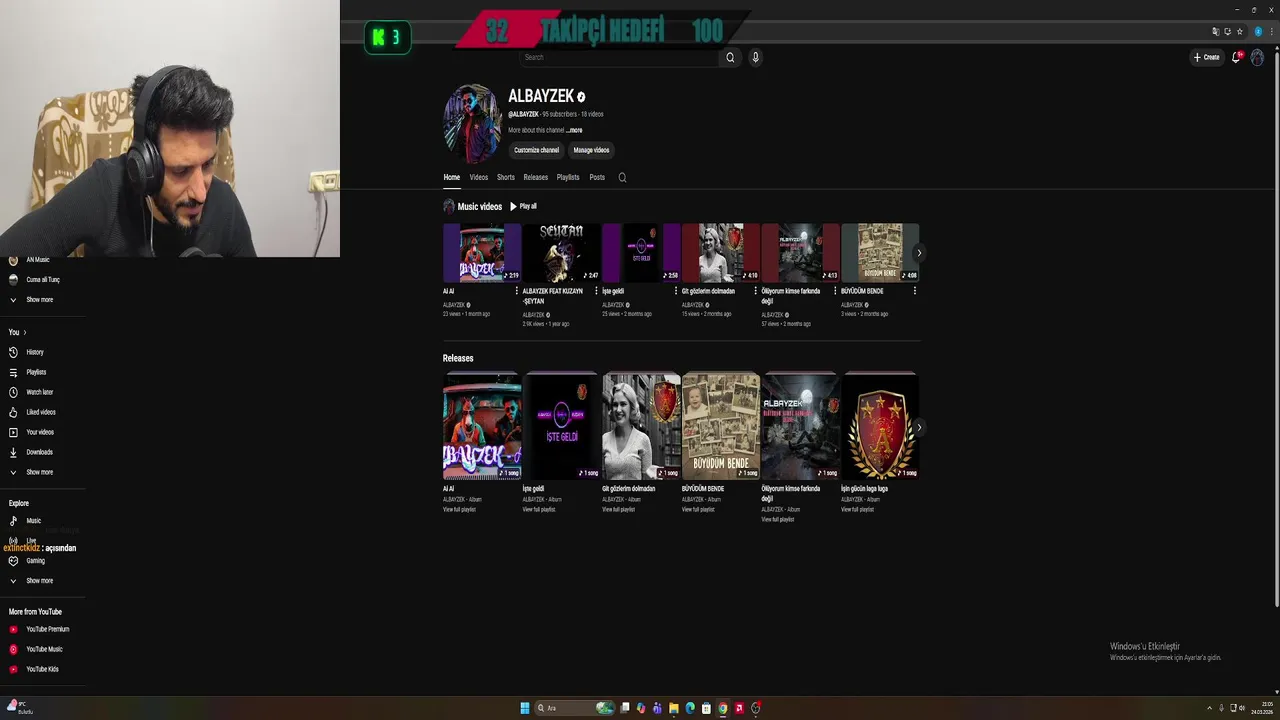Screen dimensions: 1280x720
Task: Open the Edge browser from taskbar
Action: click(690, 708)
